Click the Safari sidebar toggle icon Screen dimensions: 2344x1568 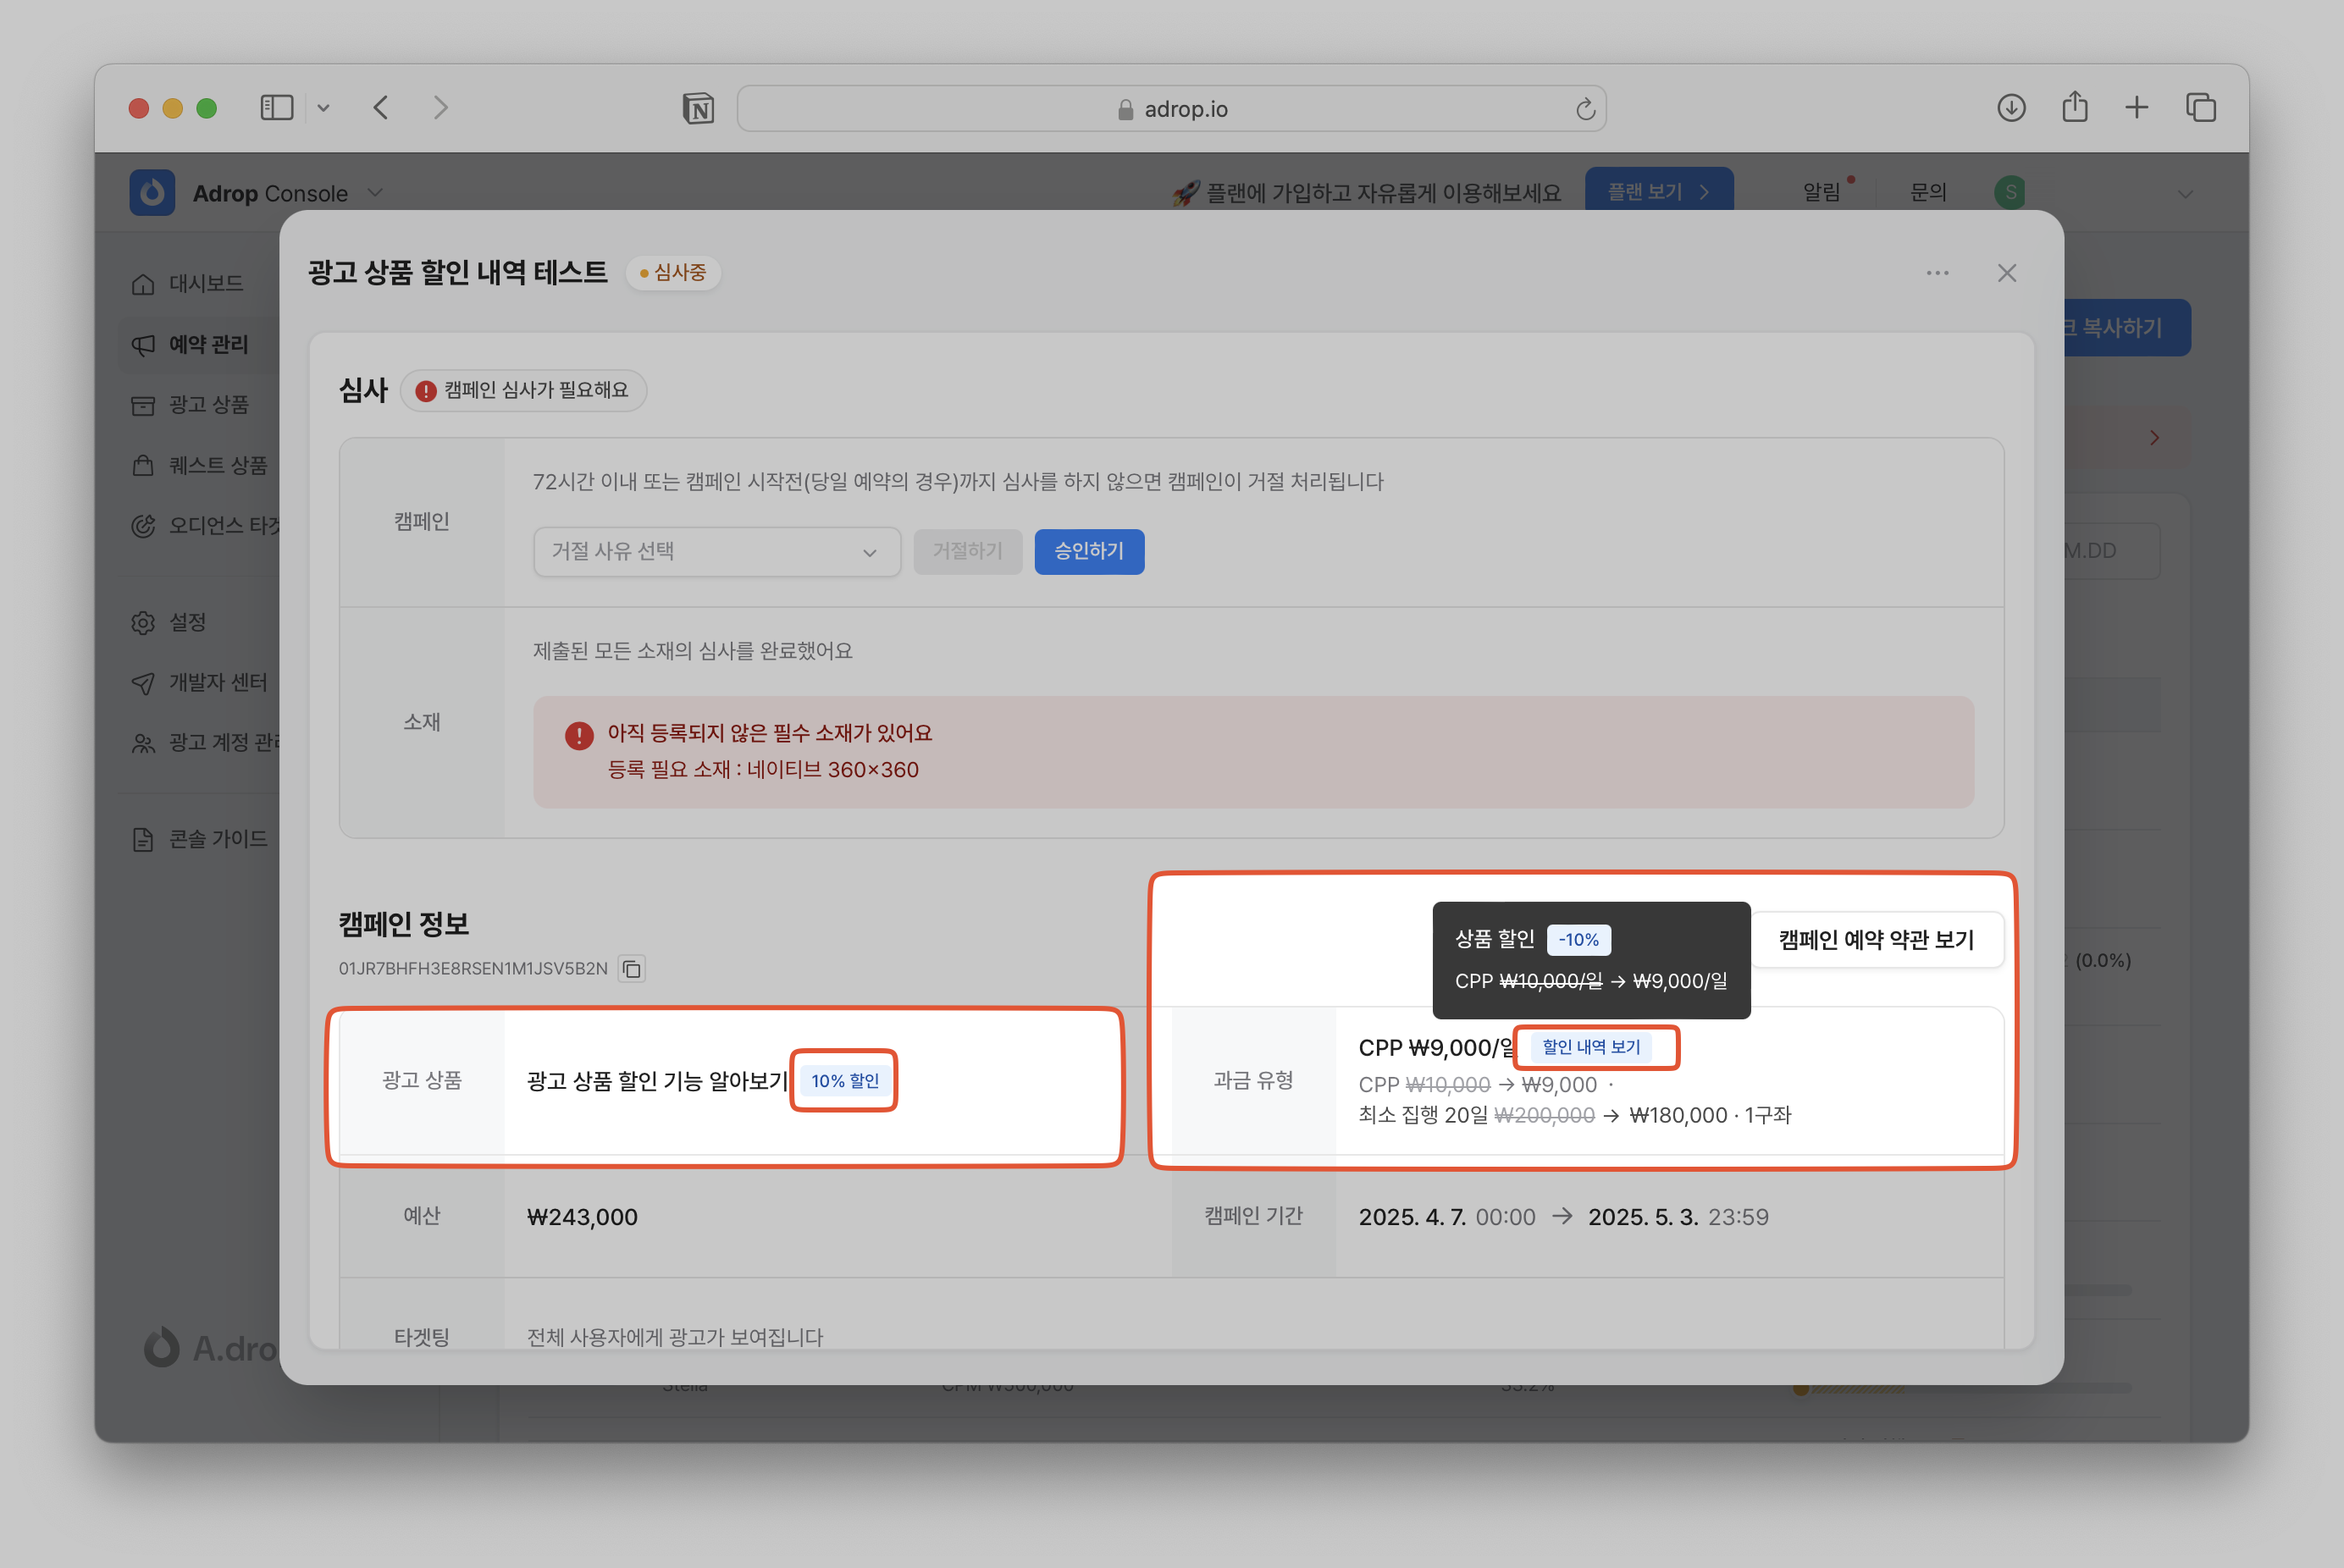(x=276, y=108)
